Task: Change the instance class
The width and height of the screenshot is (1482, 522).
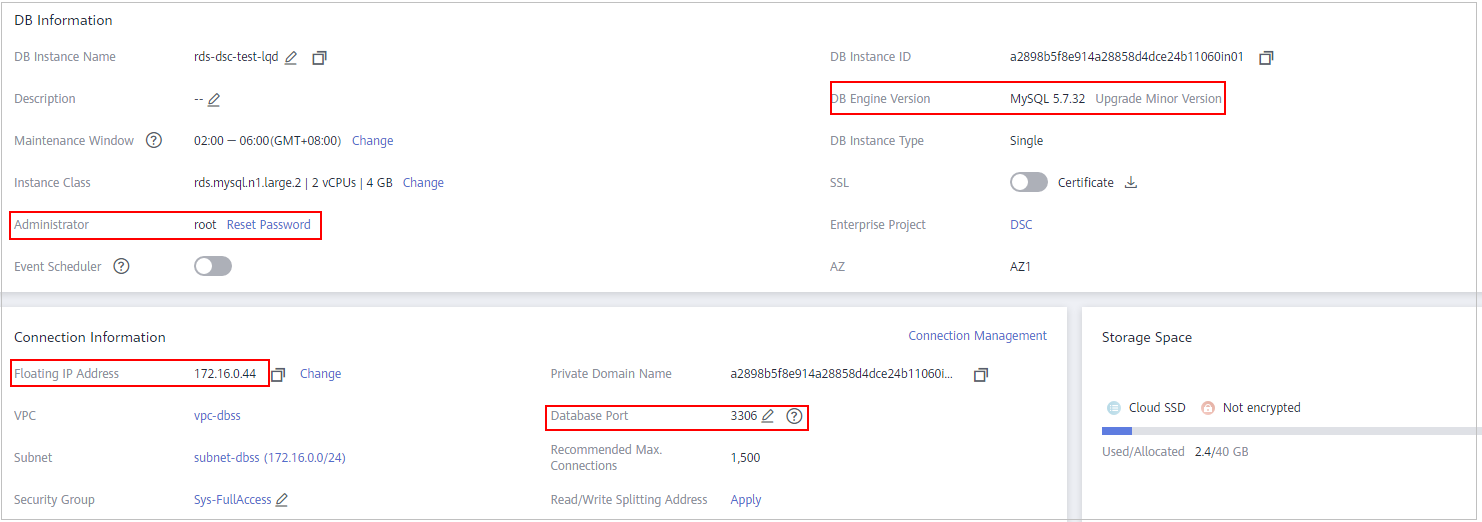Action: point(423,183)
